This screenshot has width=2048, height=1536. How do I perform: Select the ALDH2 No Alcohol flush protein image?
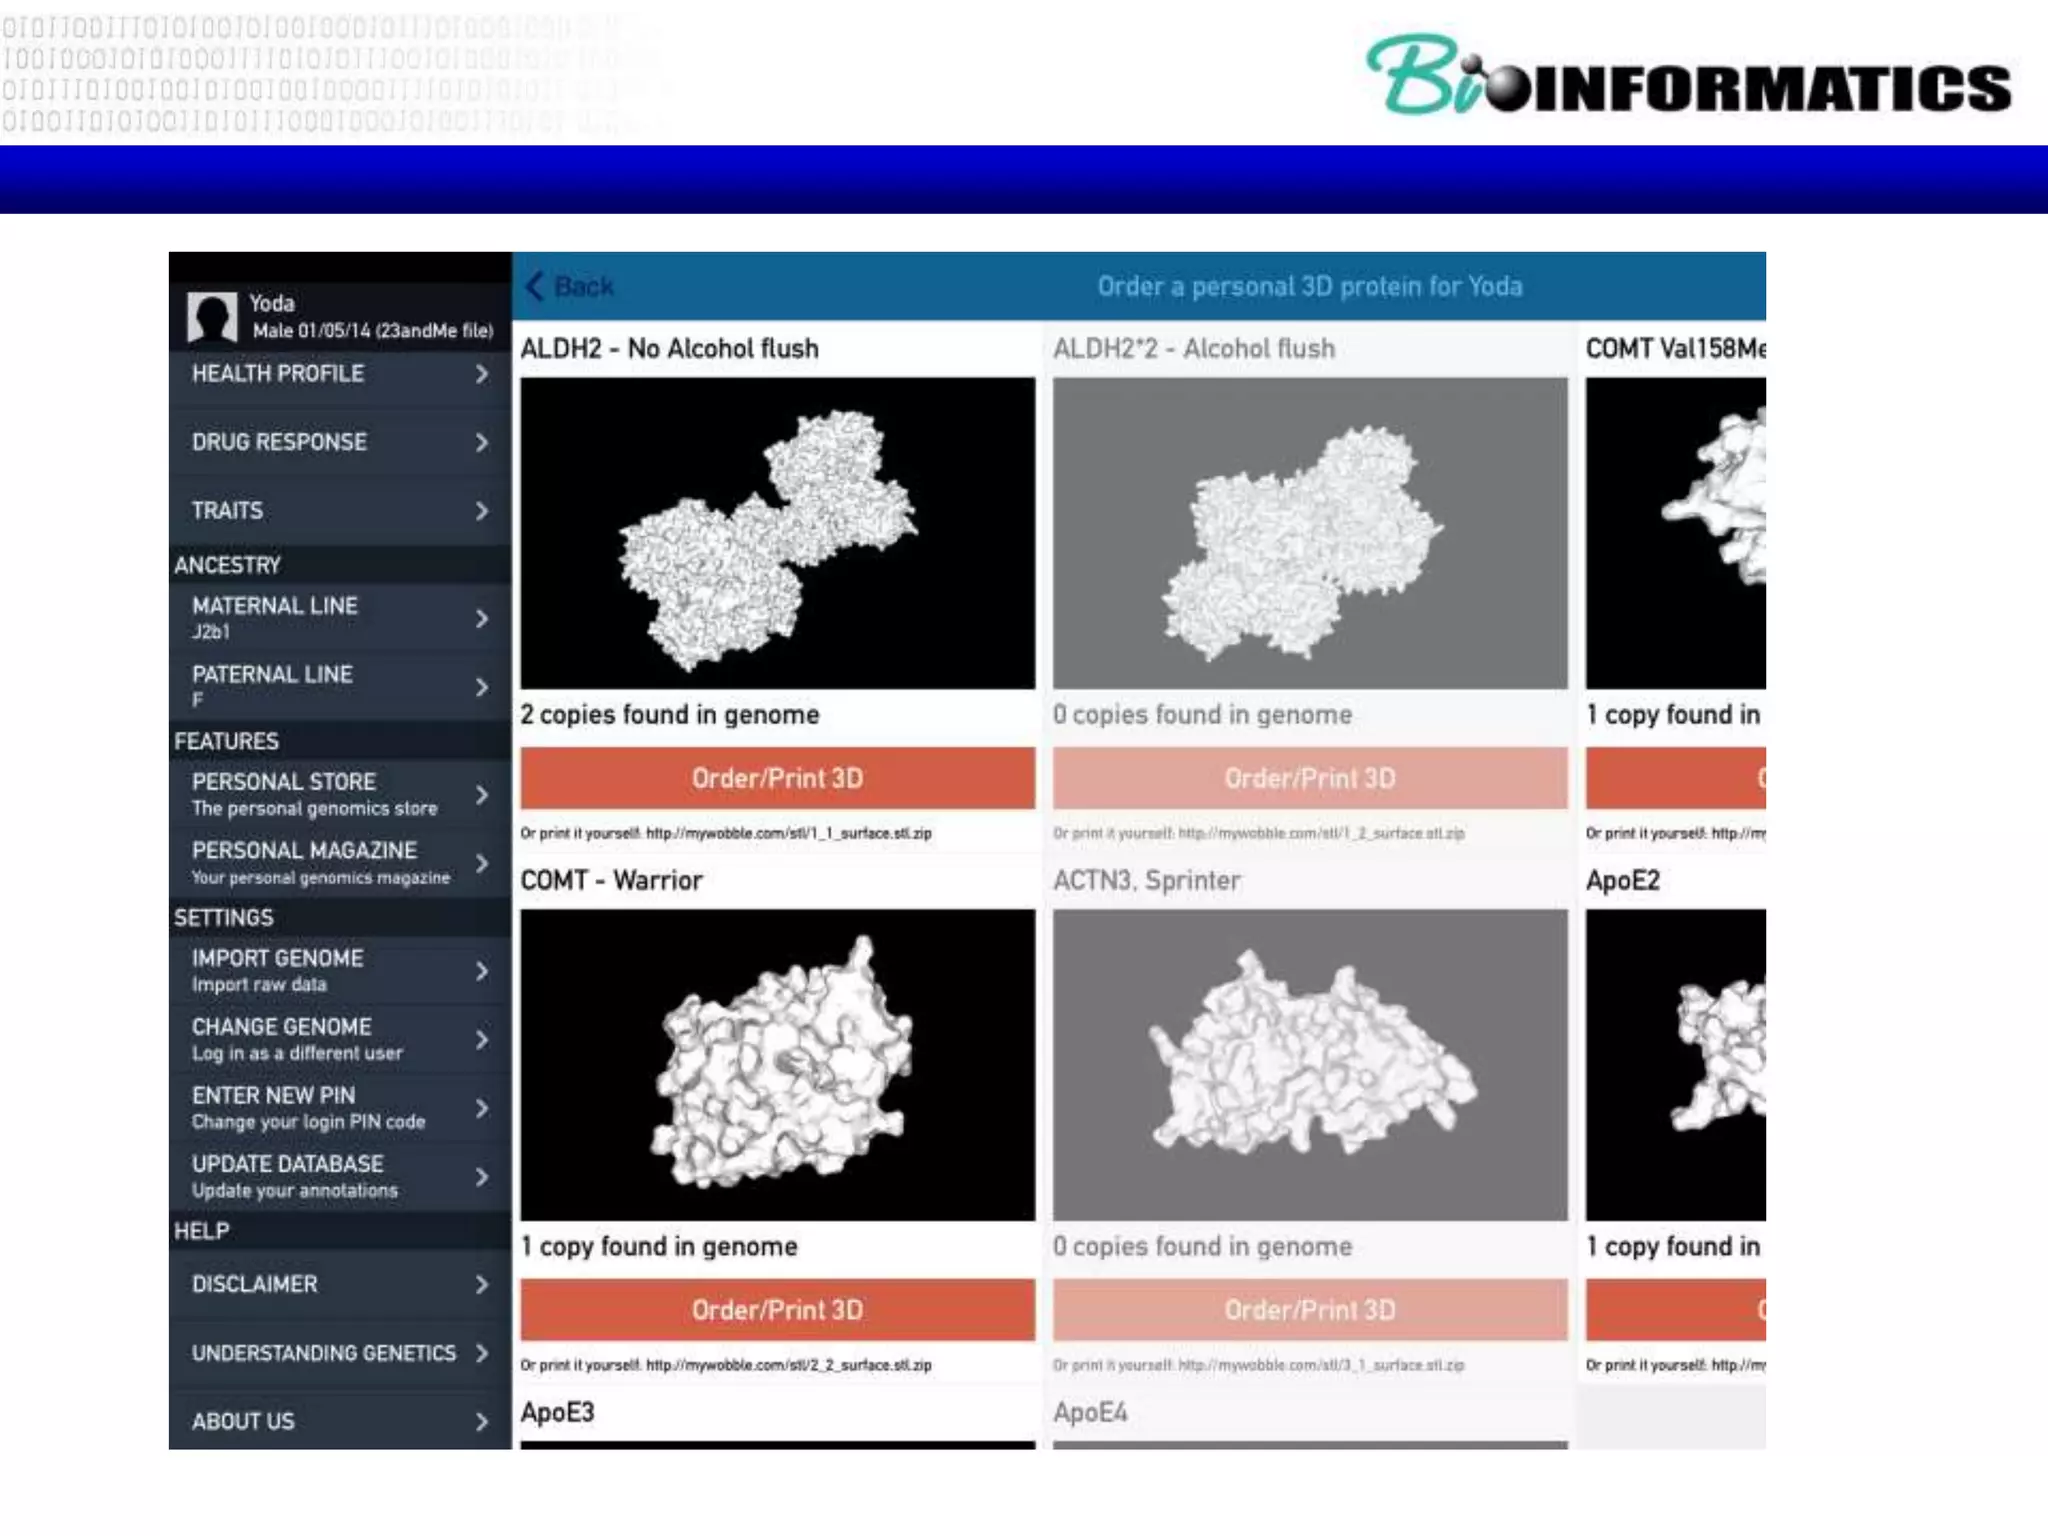(x=777, y=533)
